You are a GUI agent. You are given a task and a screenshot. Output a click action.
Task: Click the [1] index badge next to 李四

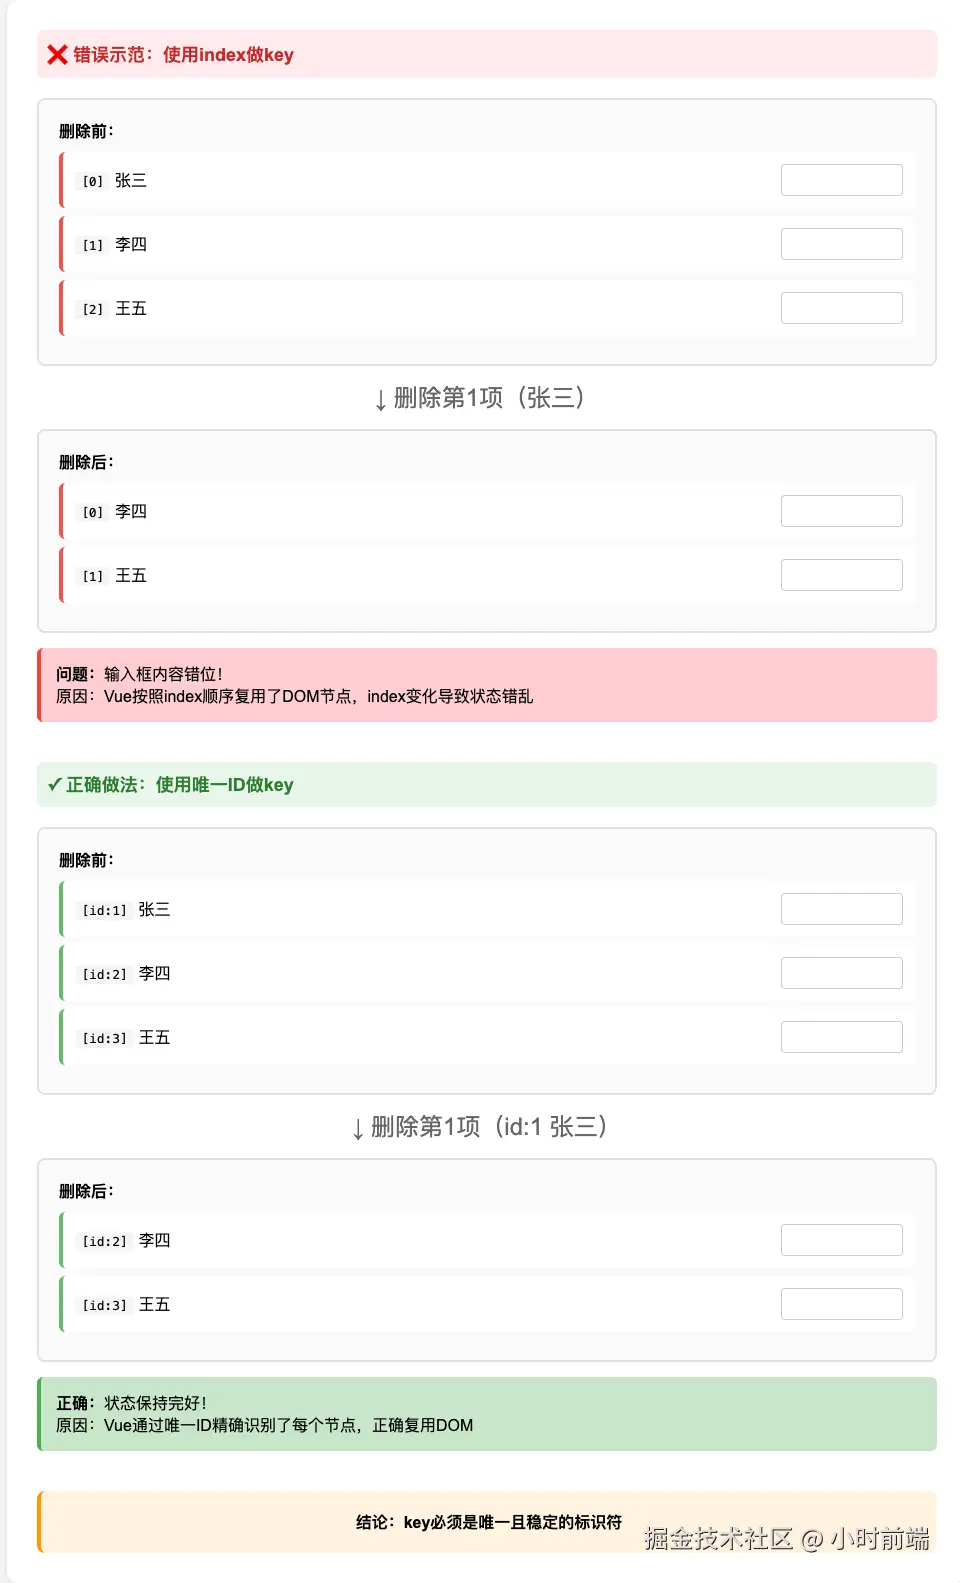91,244
